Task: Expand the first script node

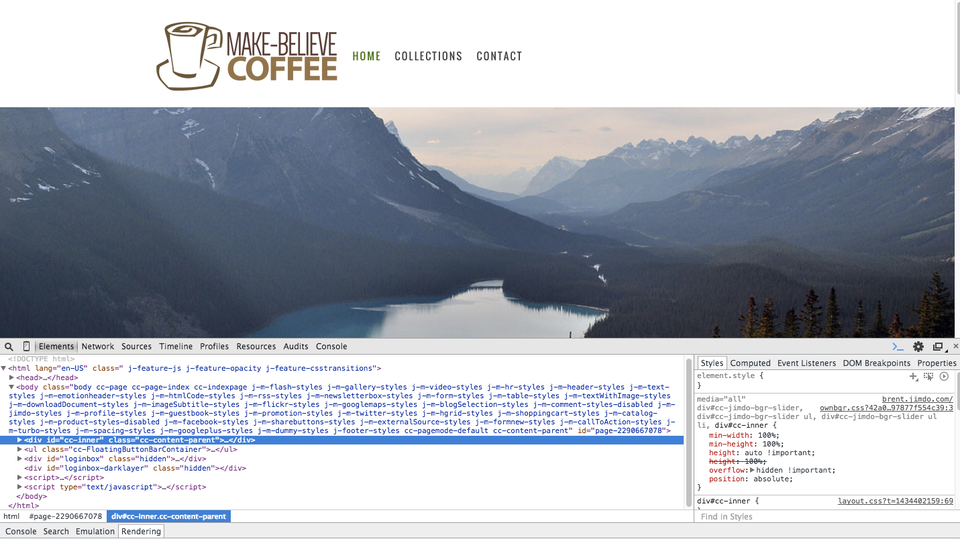Action: point(20,477)
